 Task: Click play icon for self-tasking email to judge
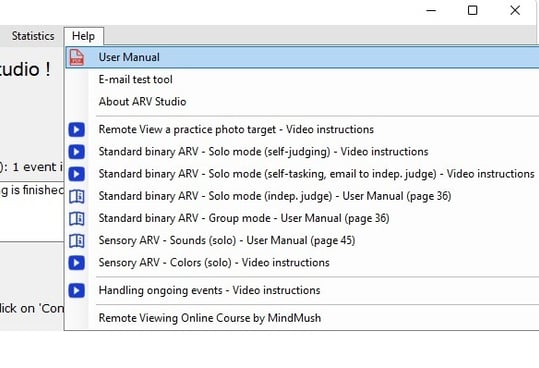(x=77, y=174)
